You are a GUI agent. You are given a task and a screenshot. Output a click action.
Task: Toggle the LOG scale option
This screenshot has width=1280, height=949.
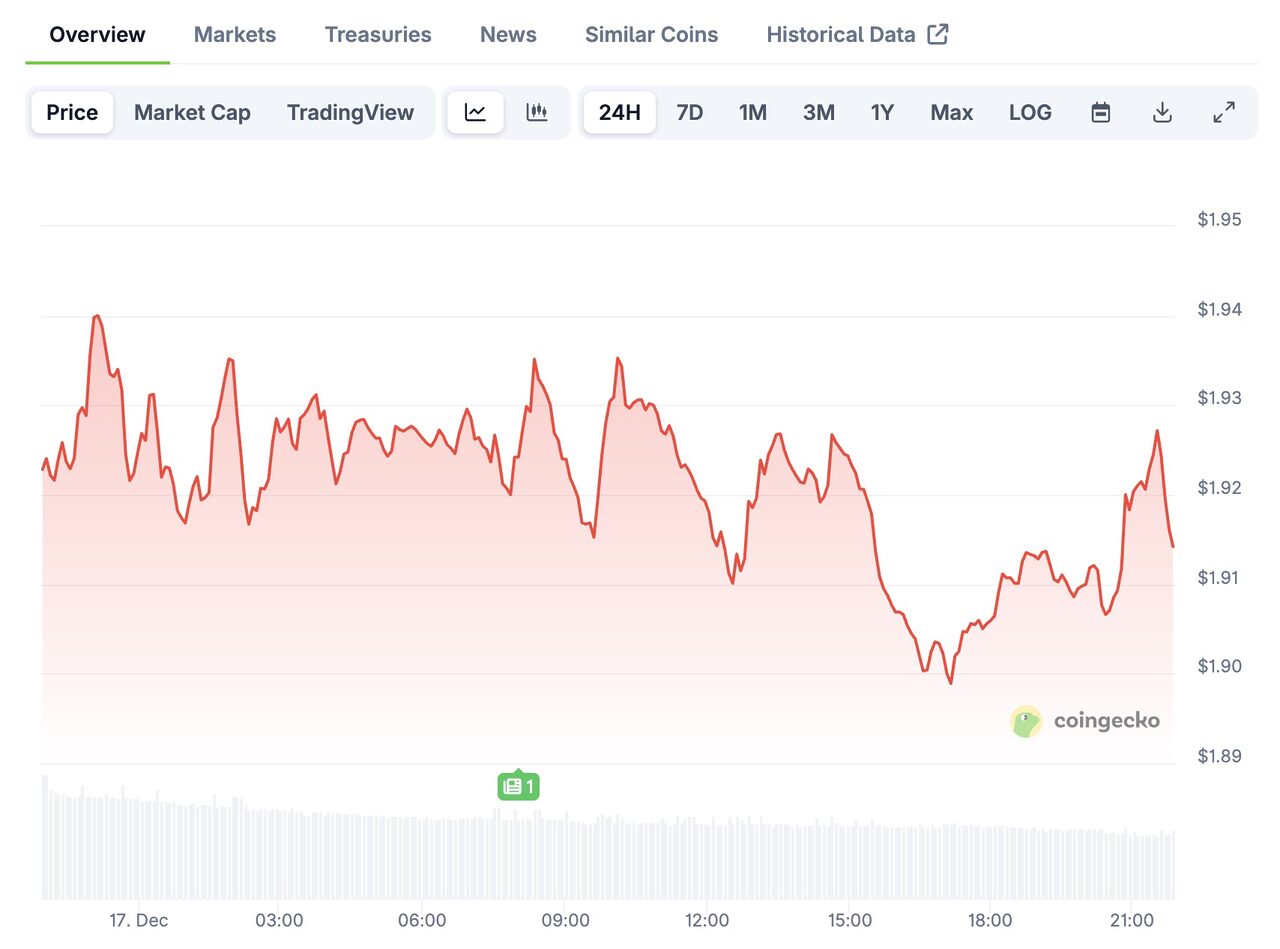point(1030,112)
